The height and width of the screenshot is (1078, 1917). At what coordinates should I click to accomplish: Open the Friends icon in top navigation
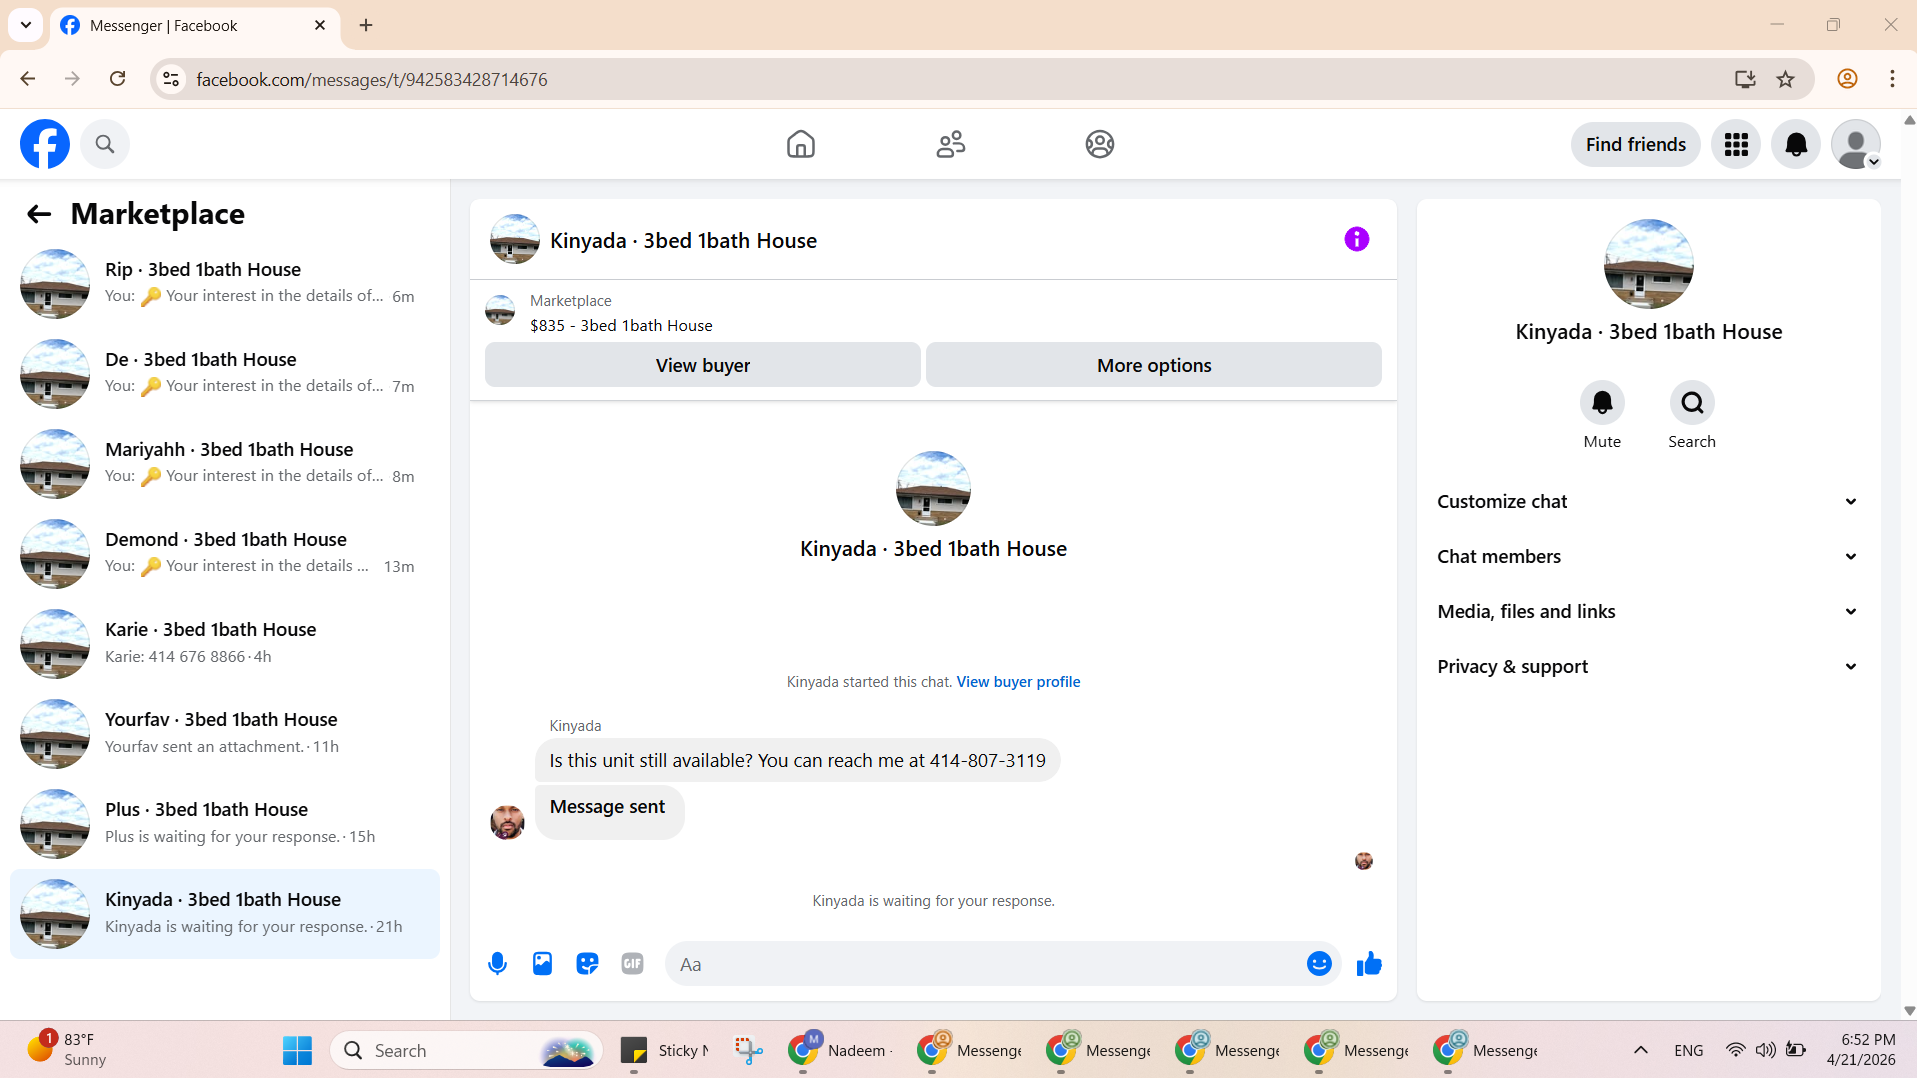click(x=951, y=144)
